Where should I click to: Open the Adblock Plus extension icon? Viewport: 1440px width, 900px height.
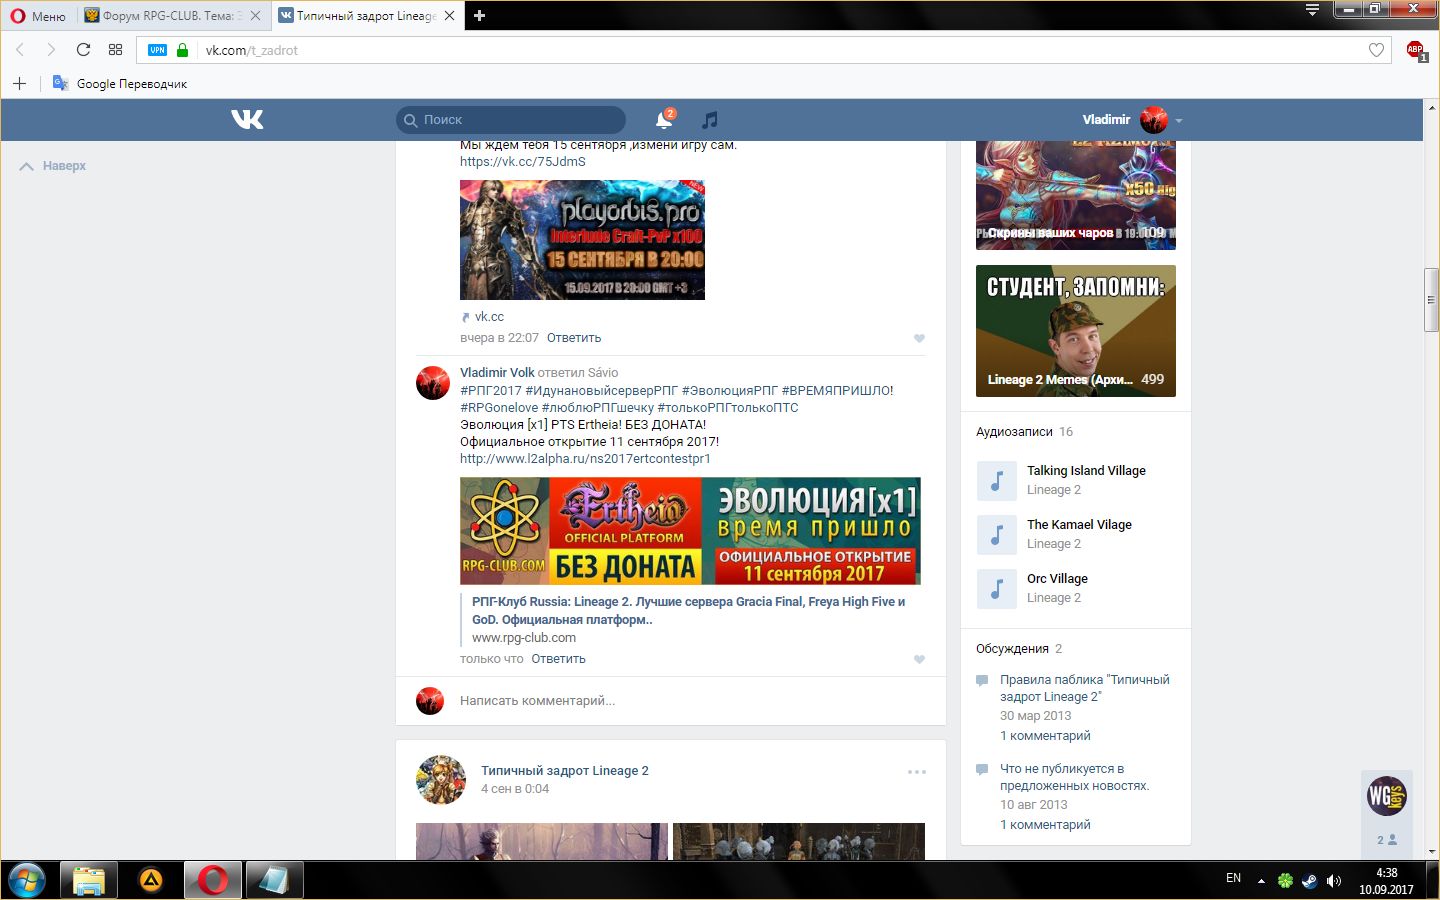[x=1415, y=50]
